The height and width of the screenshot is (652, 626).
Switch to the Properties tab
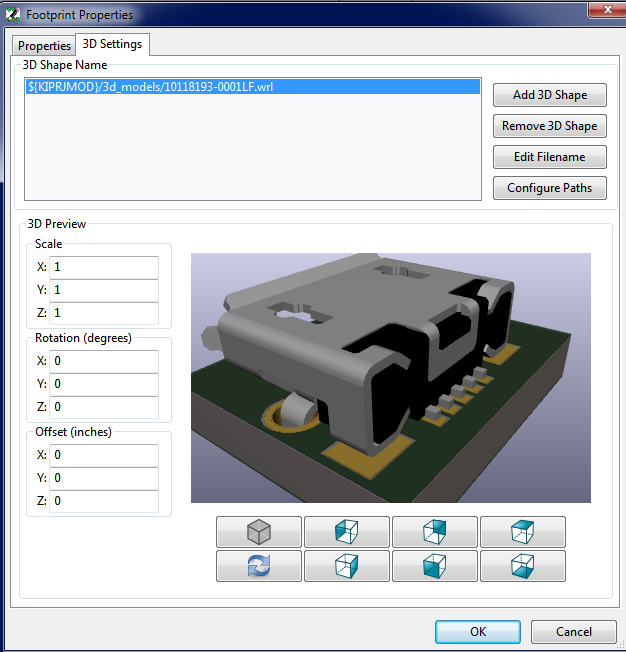click(44, 46)
